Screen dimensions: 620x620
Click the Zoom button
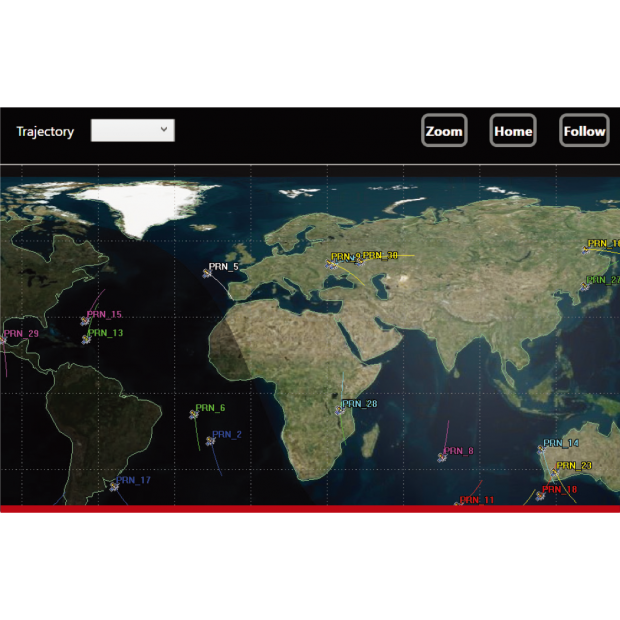(444, 131)
